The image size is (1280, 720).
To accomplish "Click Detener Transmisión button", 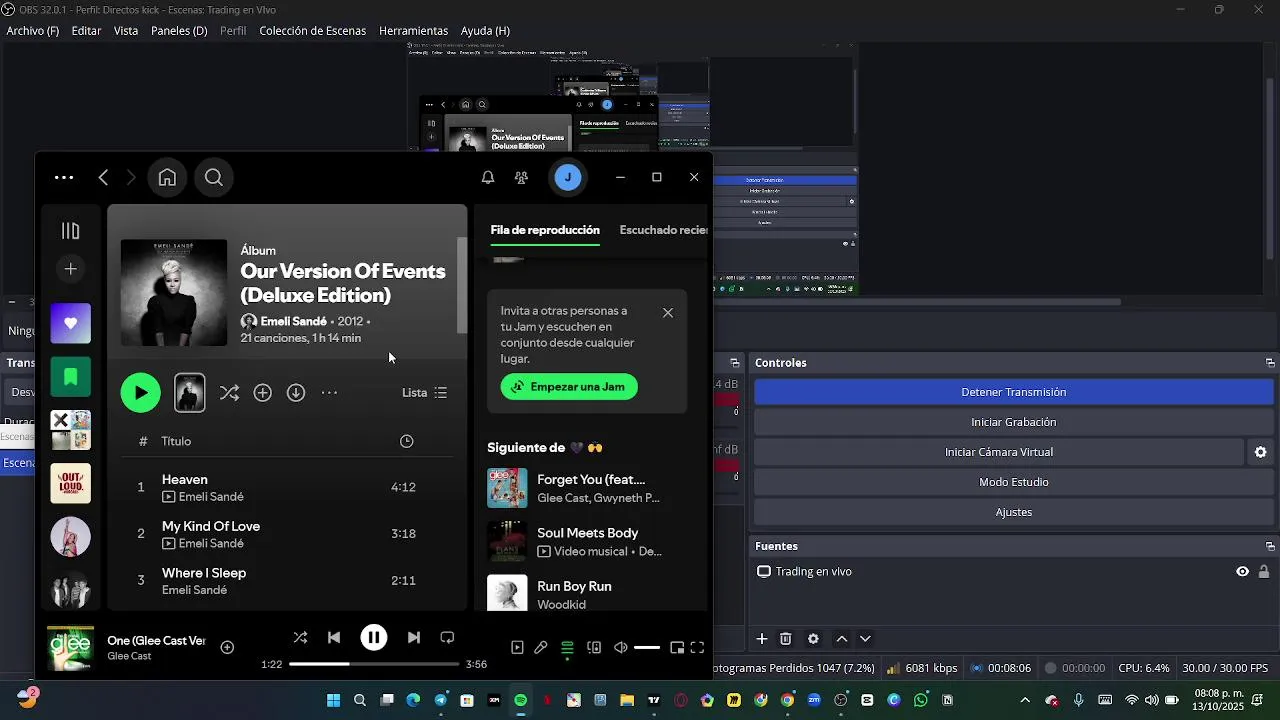I will coord(1013,392).
